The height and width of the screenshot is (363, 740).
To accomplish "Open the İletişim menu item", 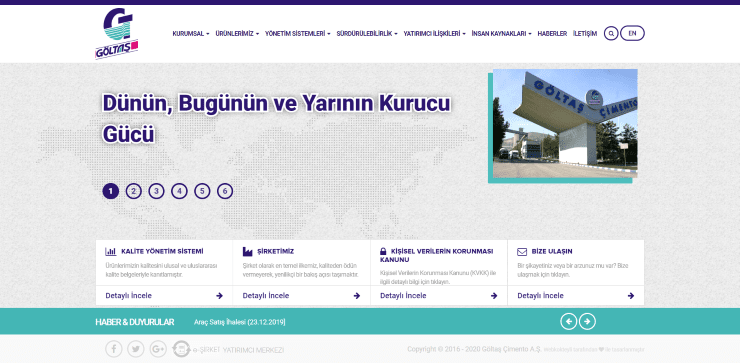I will [585, 34].
